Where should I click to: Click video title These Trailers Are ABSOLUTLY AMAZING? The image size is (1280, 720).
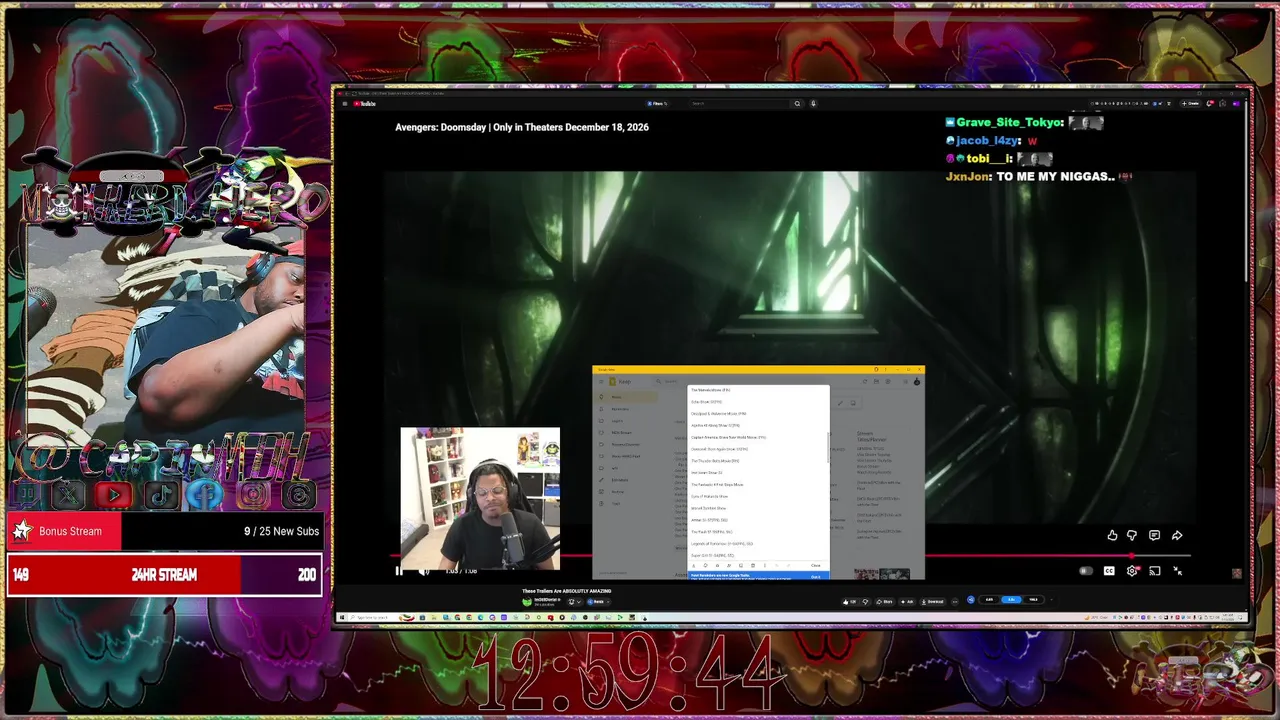point(566,591)
